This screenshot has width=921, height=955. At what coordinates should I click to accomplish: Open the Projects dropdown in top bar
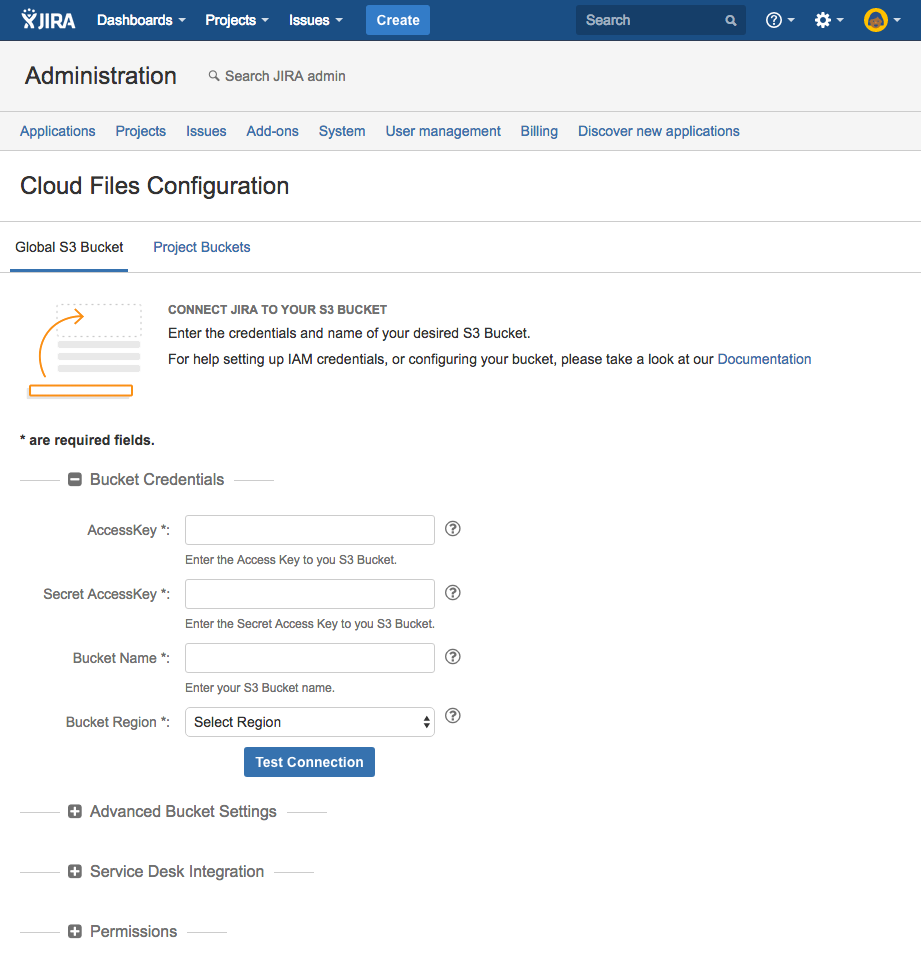[236, 20]
